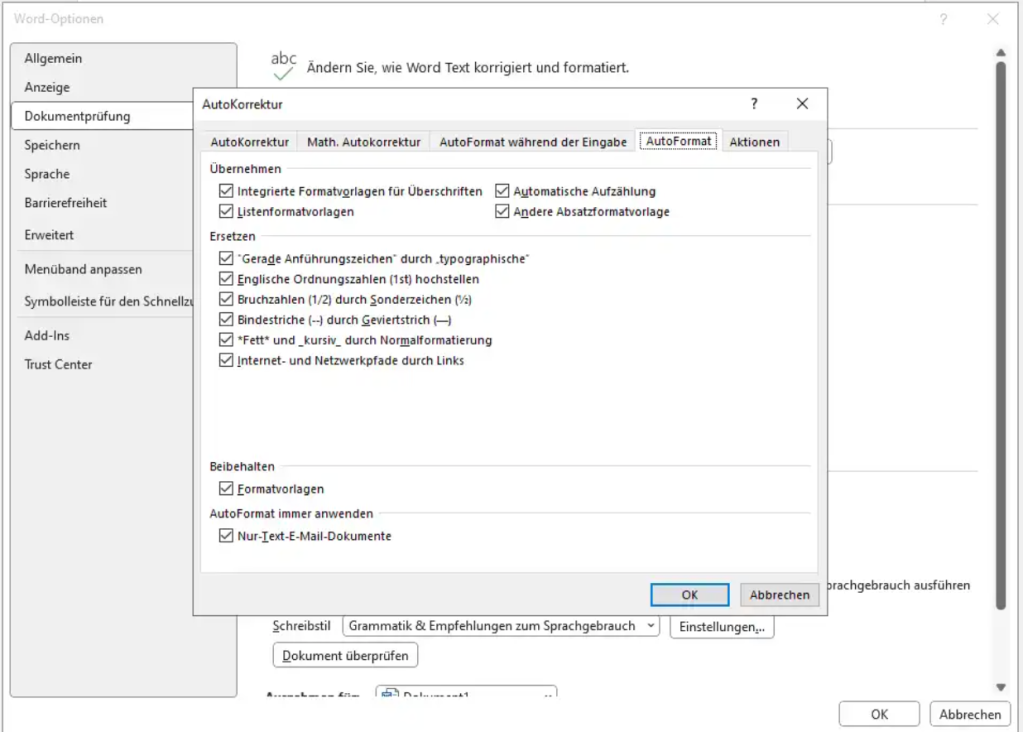Screen dimensions: 1023x732
Task: Click the AutoKorrektur dialog help icon
Action: click(753, 103)
